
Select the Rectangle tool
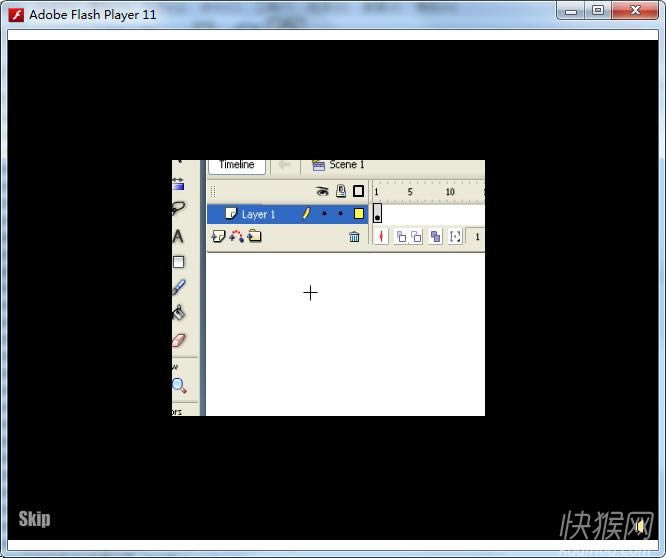click(x=178, y=262)
